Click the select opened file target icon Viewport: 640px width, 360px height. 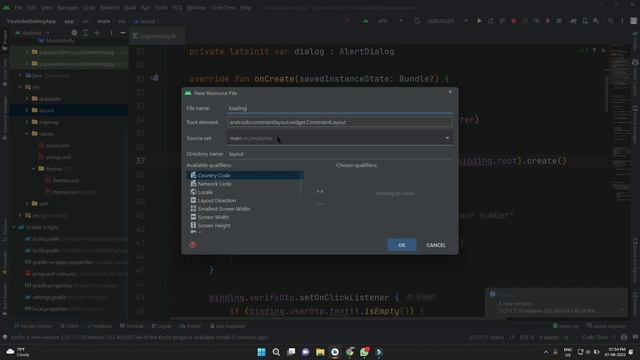coord(74,33)
